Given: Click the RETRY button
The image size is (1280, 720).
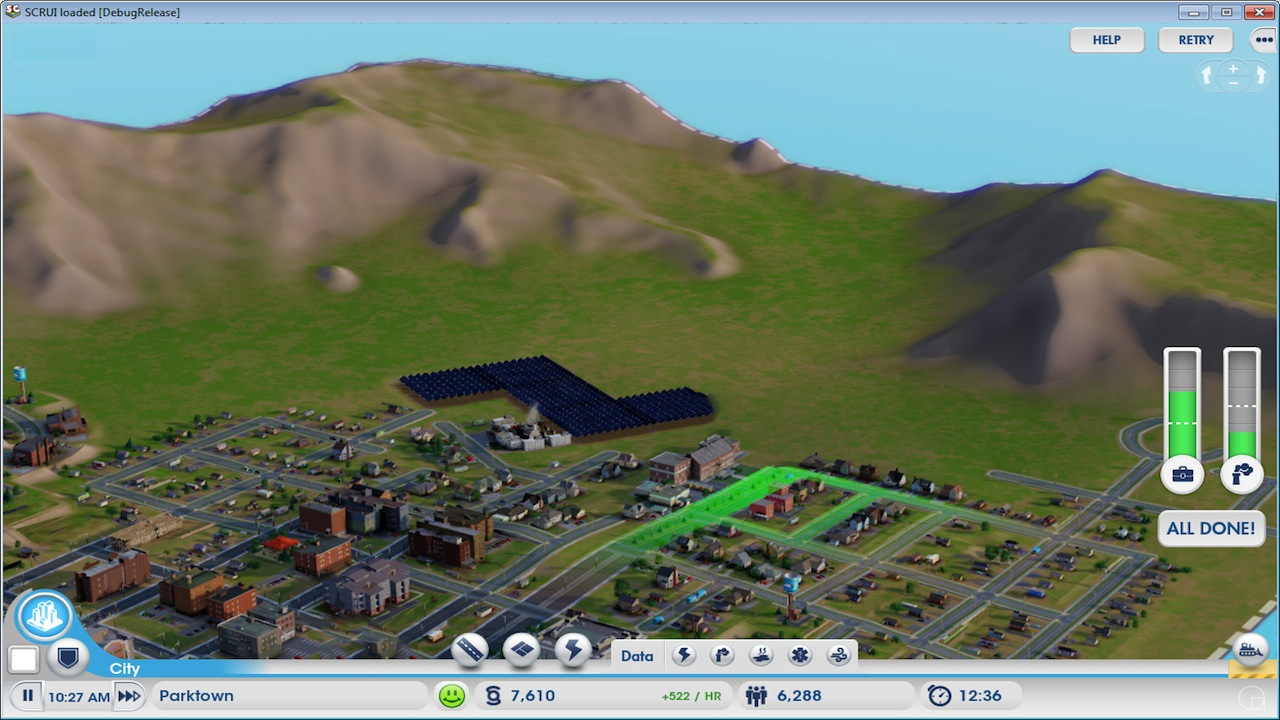Looking at the screenshot, I should point(1196,40).
